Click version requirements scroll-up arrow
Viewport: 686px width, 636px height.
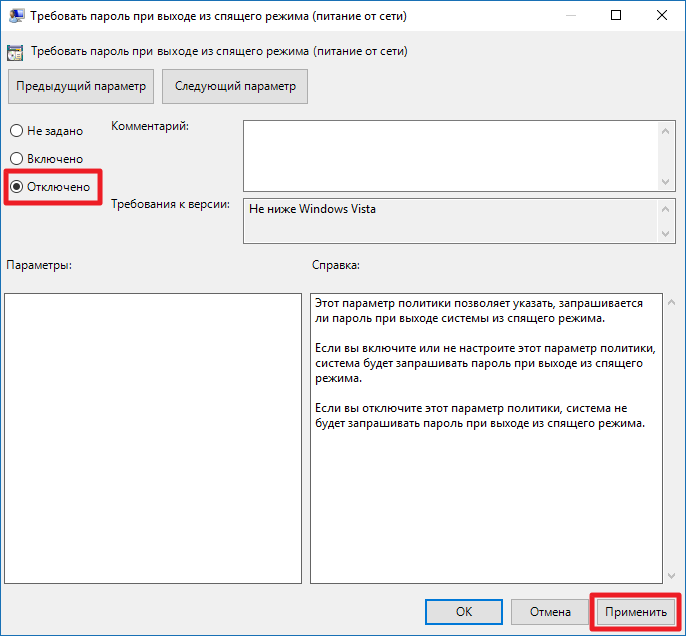tap(665, 209)
